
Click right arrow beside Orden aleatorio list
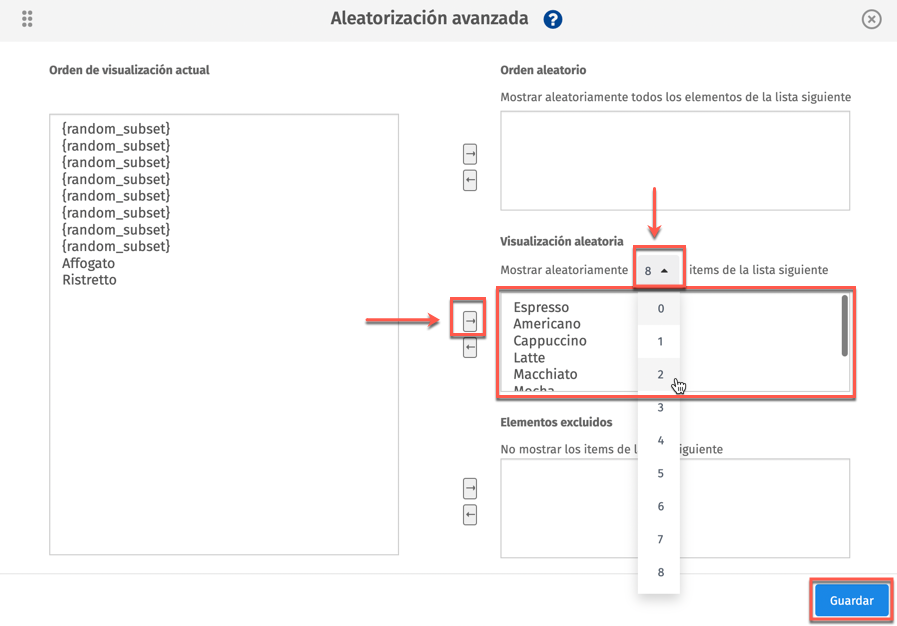[x=470, y=154]
